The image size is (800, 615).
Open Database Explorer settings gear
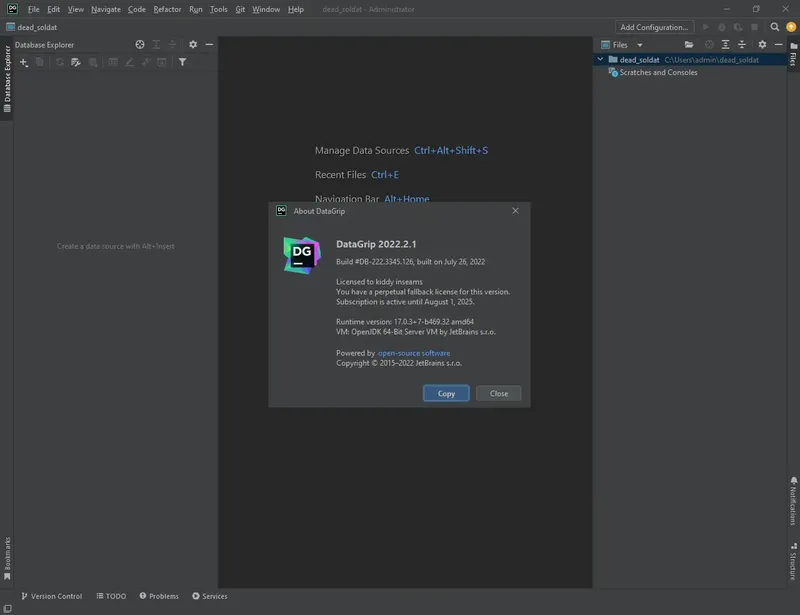(193, 44)
